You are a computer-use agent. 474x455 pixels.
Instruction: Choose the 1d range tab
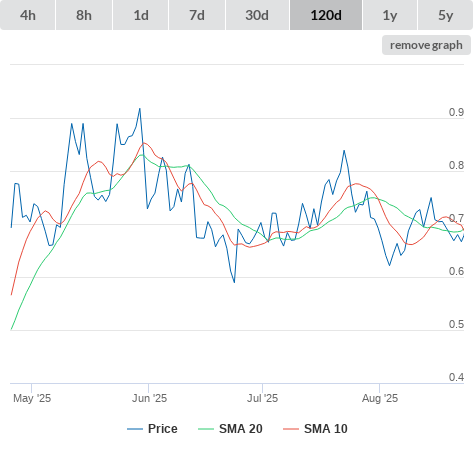click(x=141, y=15)
